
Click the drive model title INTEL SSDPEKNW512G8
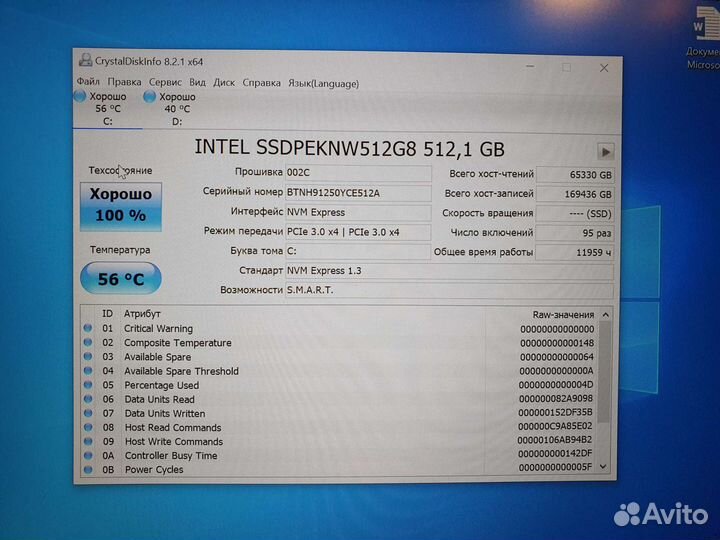tap(305, 148)
